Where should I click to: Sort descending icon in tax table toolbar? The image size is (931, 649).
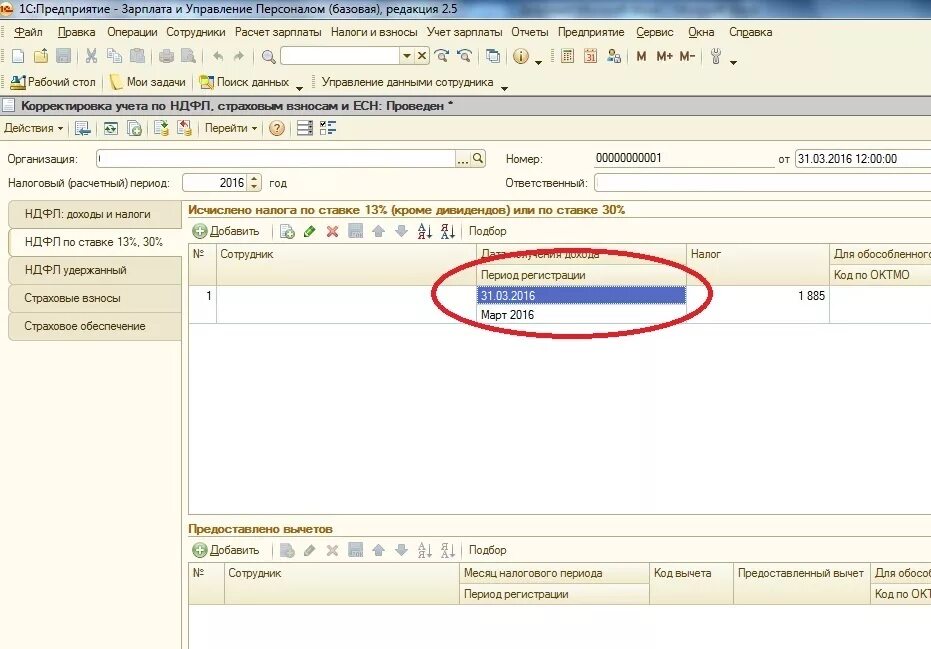[447, 231]
